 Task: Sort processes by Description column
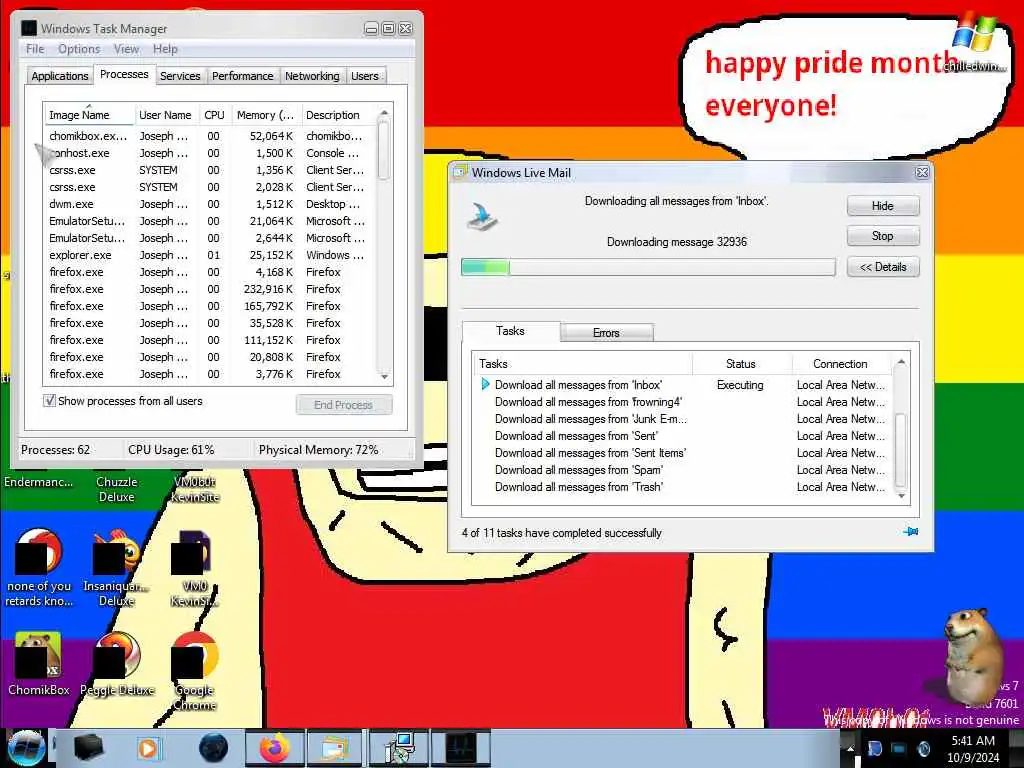[338, 115]
